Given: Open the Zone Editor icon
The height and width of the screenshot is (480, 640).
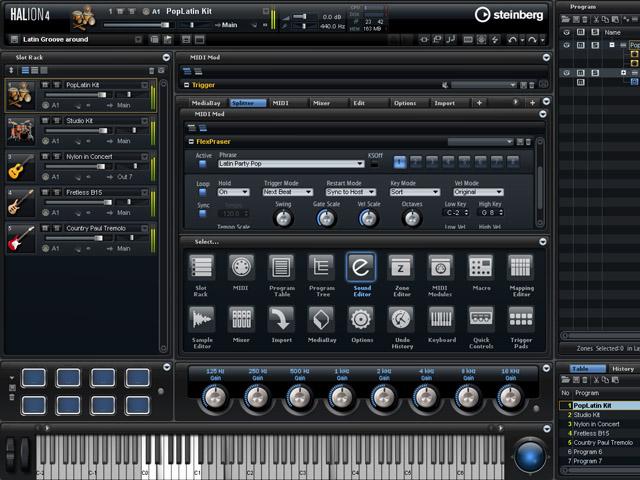Looking at the screenshot, I should (x=401, y=267).
